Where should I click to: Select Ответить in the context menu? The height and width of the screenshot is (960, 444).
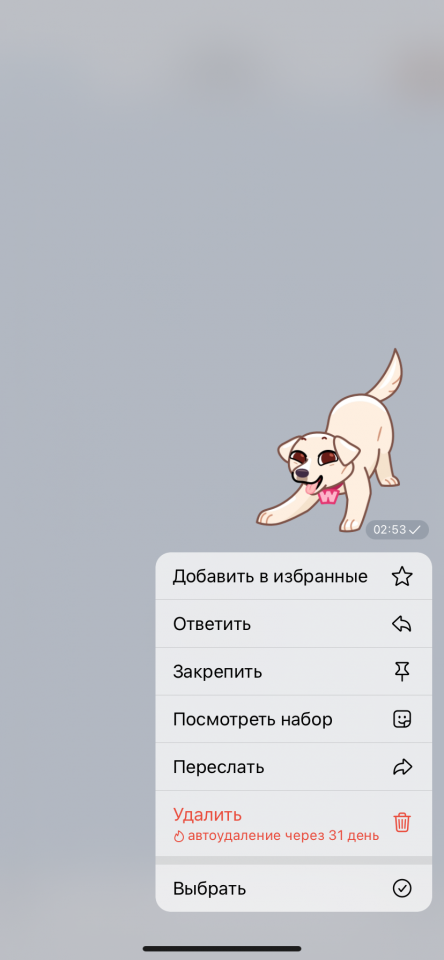pyautogui.click(x=294, y=624)
